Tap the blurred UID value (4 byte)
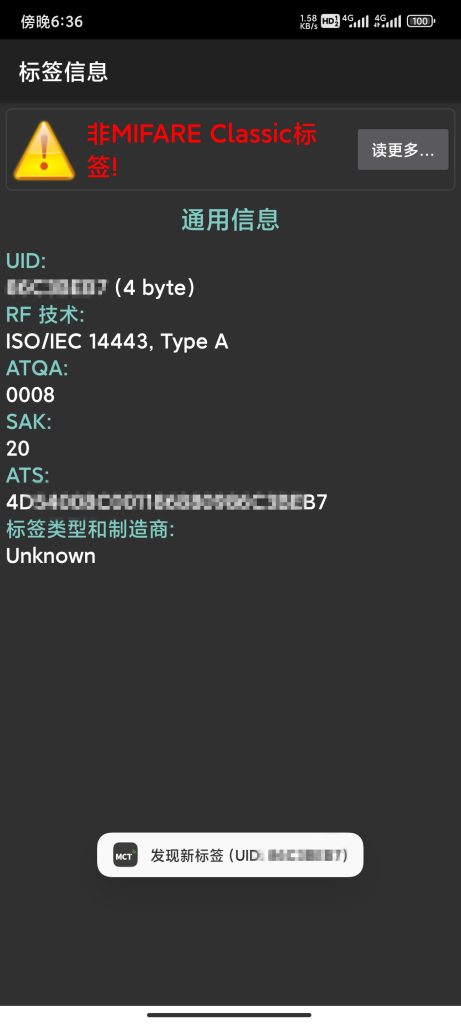The image size is (461, 1024). tap(100, 288)
